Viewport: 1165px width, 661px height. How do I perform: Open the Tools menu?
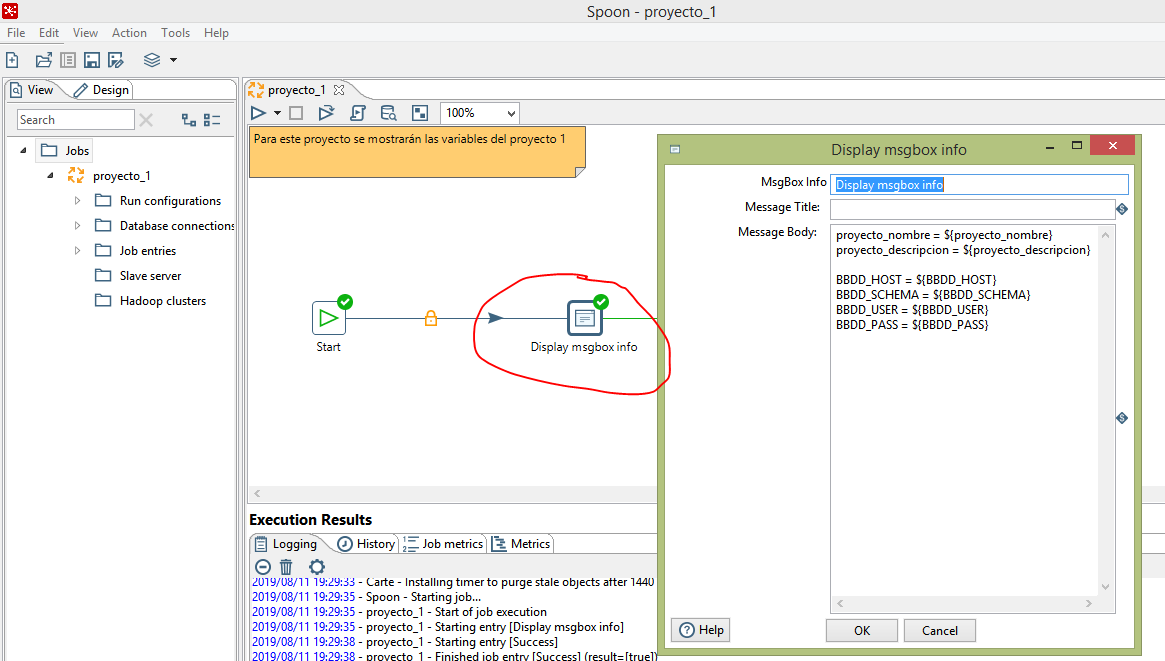(x=175, y=33)
